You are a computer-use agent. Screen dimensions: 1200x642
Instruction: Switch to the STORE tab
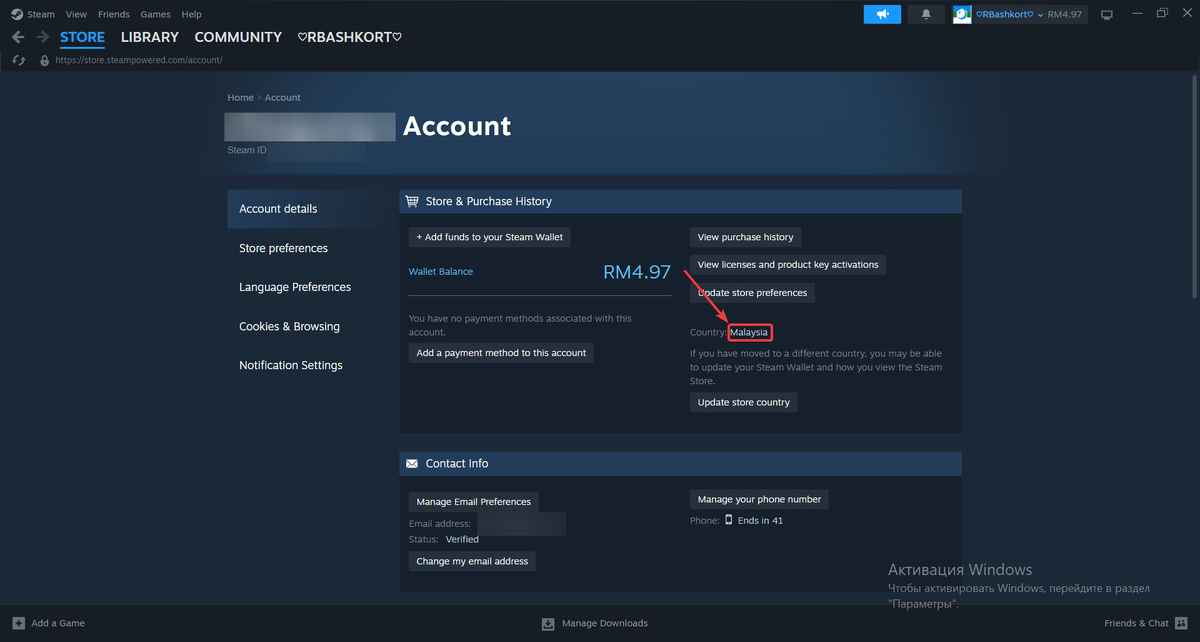click(82, 37)
